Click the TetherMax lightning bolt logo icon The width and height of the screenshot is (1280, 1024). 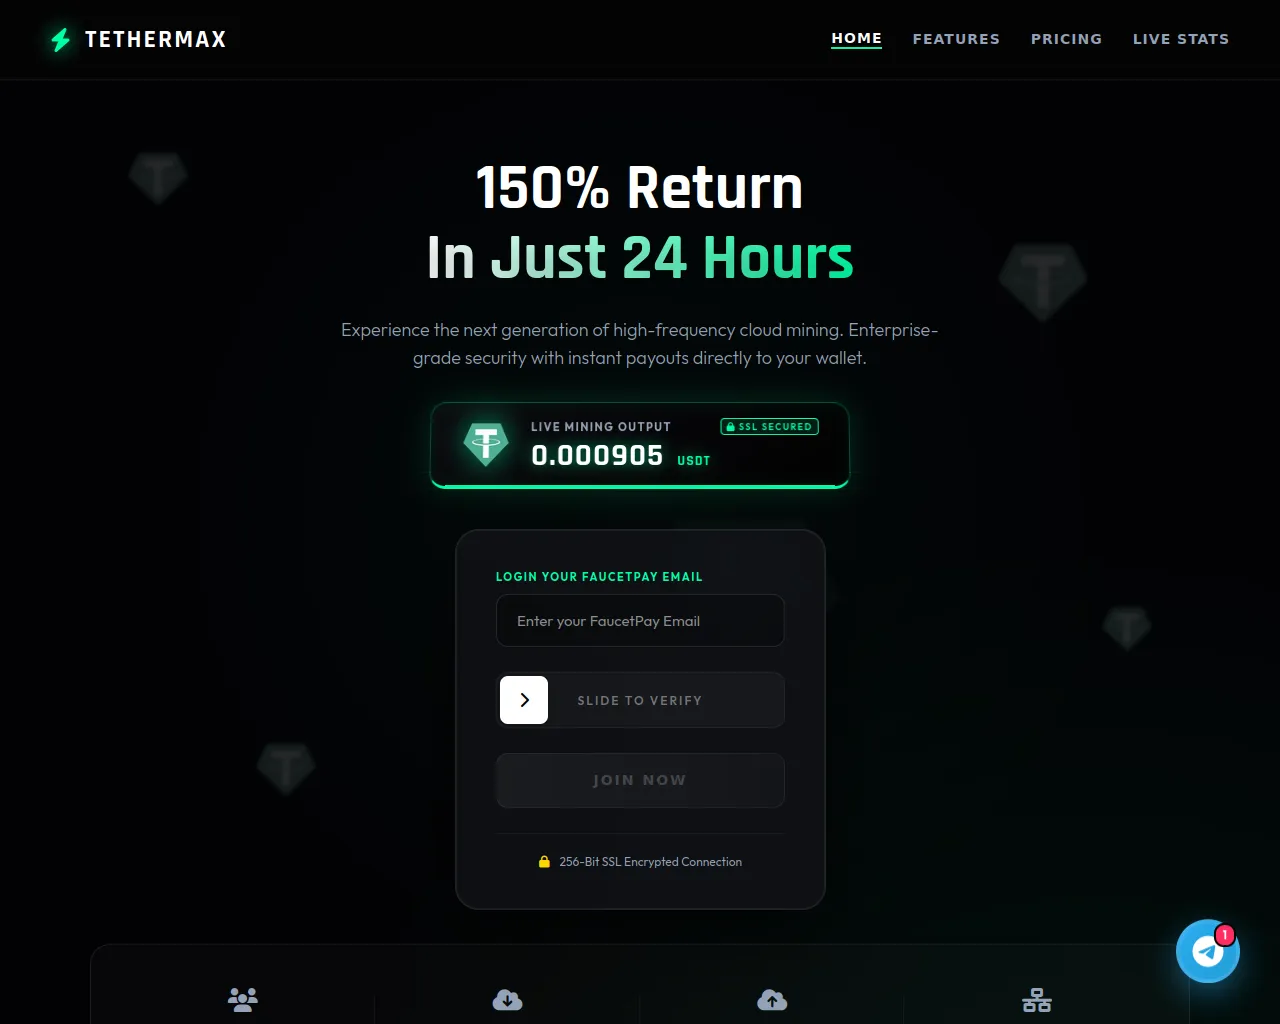pyautogui.click(x=61, y=39)
